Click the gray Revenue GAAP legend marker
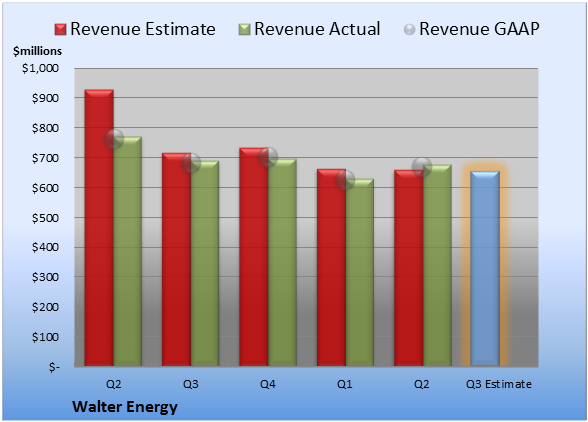 point(410,30)
